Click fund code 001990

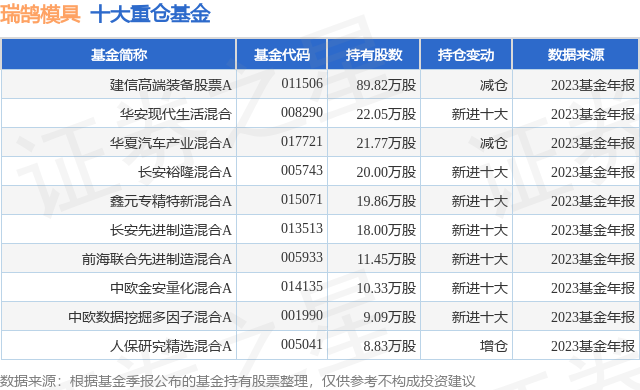coord(302,315)
